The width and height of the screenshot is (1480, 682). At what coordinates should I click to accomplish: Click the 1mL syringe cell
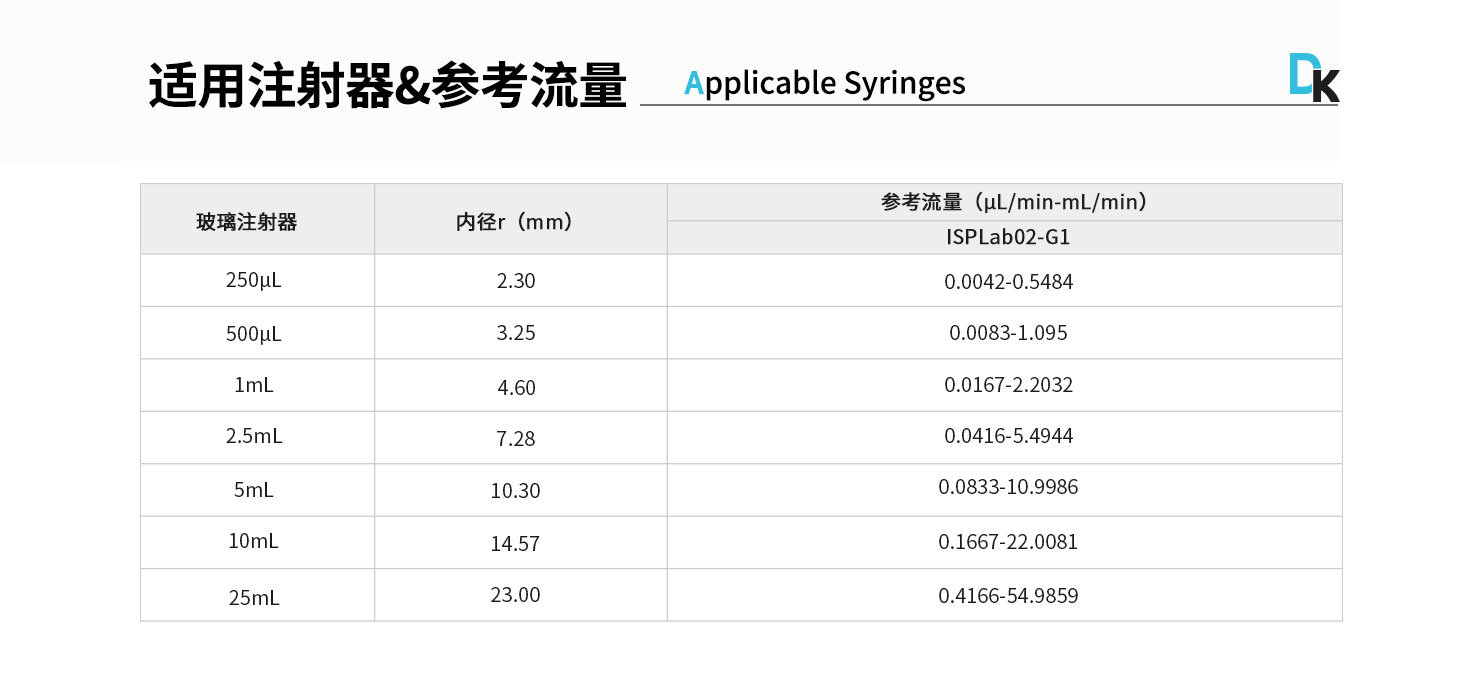coord(254,385)
